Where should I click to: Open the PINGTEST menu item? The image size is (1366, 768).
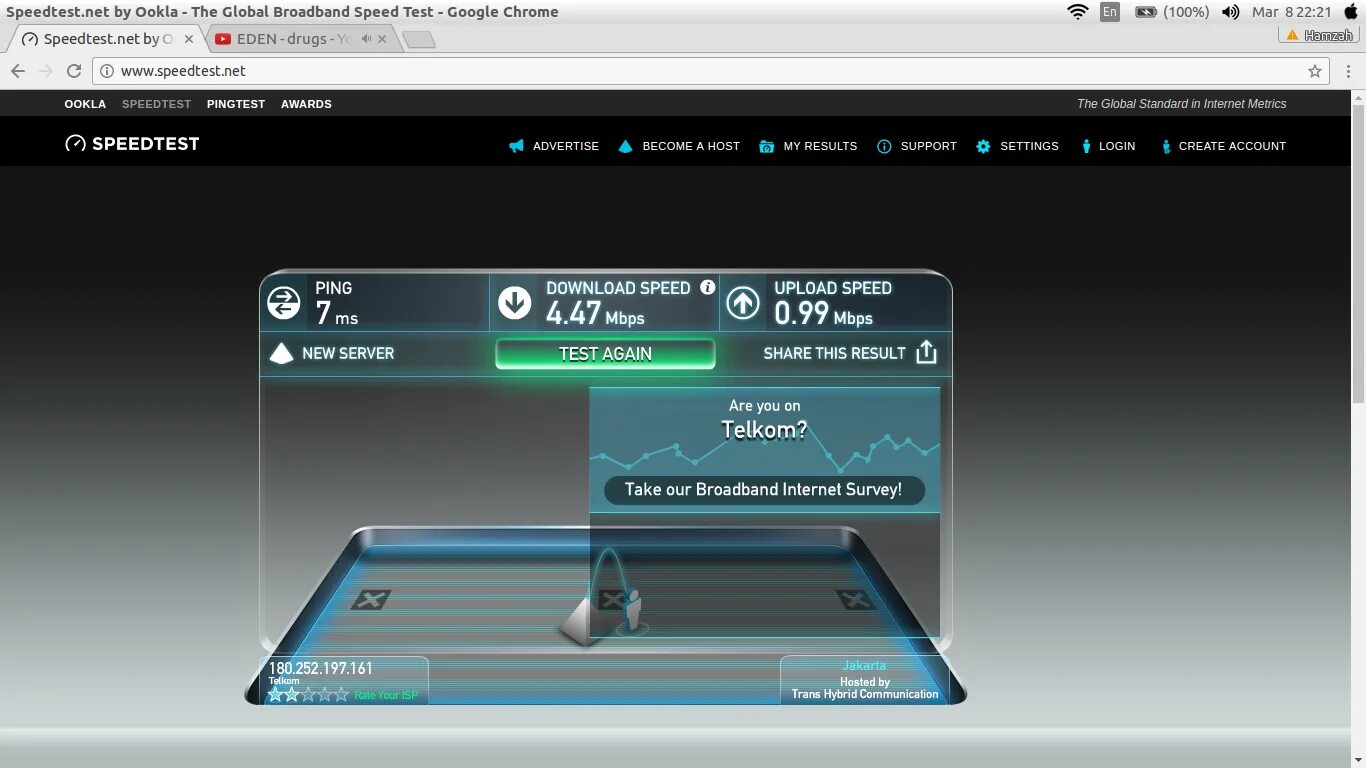[236, 104]
